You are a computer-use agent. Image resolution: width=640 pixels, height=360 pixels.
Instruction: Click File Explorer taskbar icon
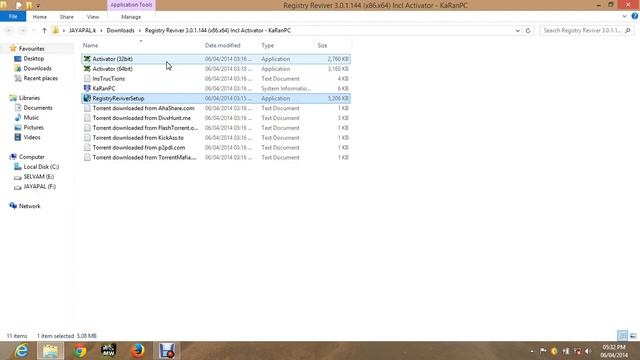[x=51, y=351]
